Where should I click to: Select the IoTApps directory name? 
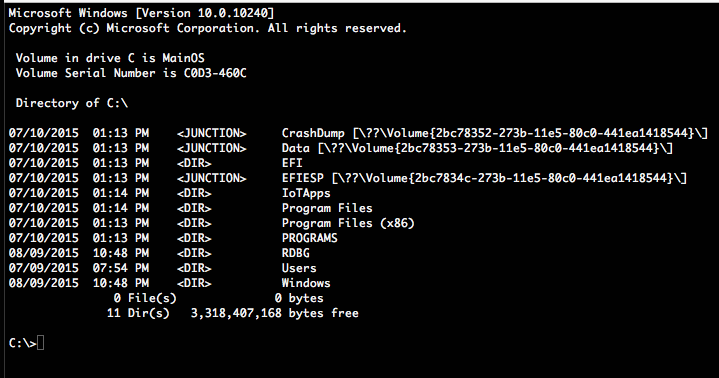pyautogui.click(x=306, y=194)
